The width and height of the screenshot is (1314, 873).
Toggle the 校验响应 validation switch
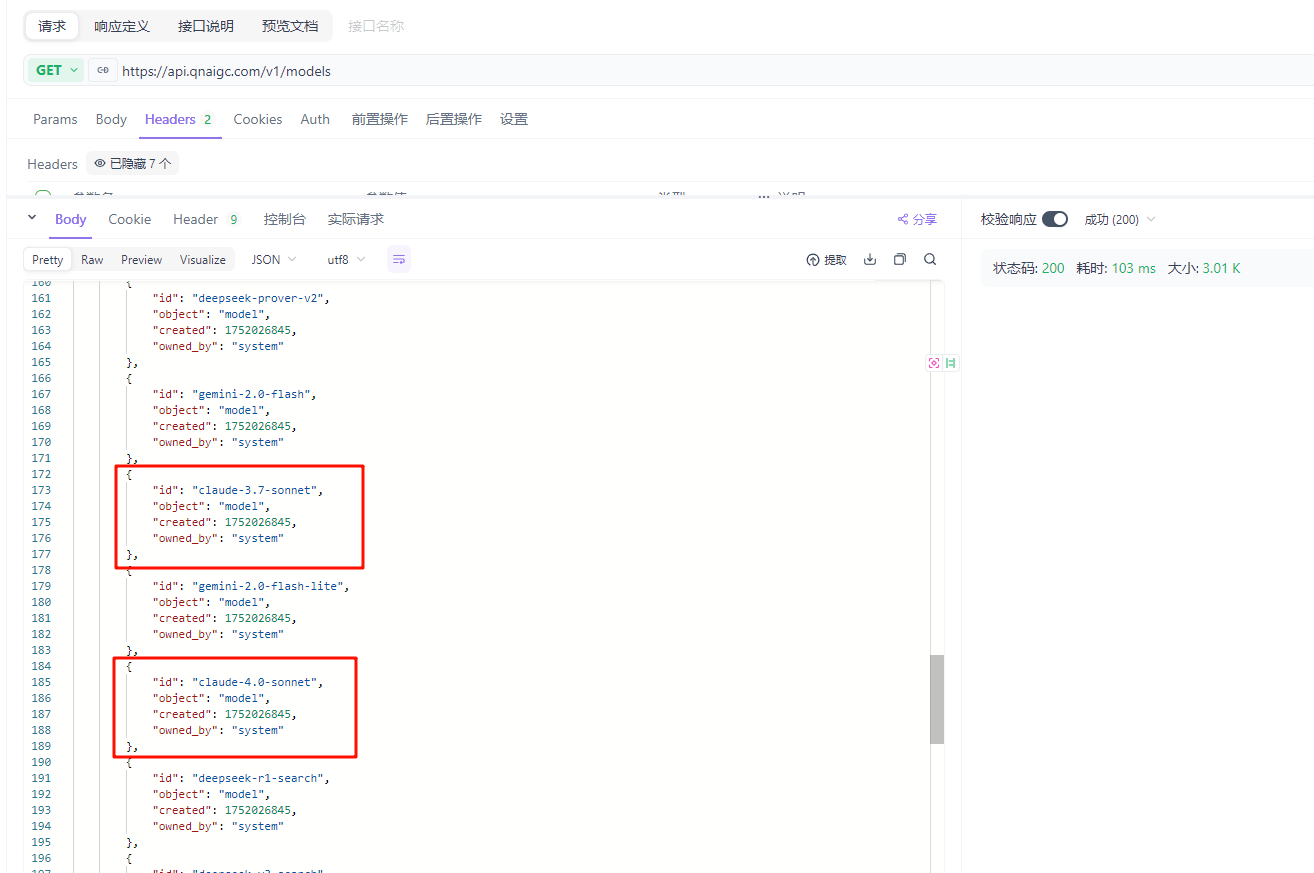point(1055,219)
